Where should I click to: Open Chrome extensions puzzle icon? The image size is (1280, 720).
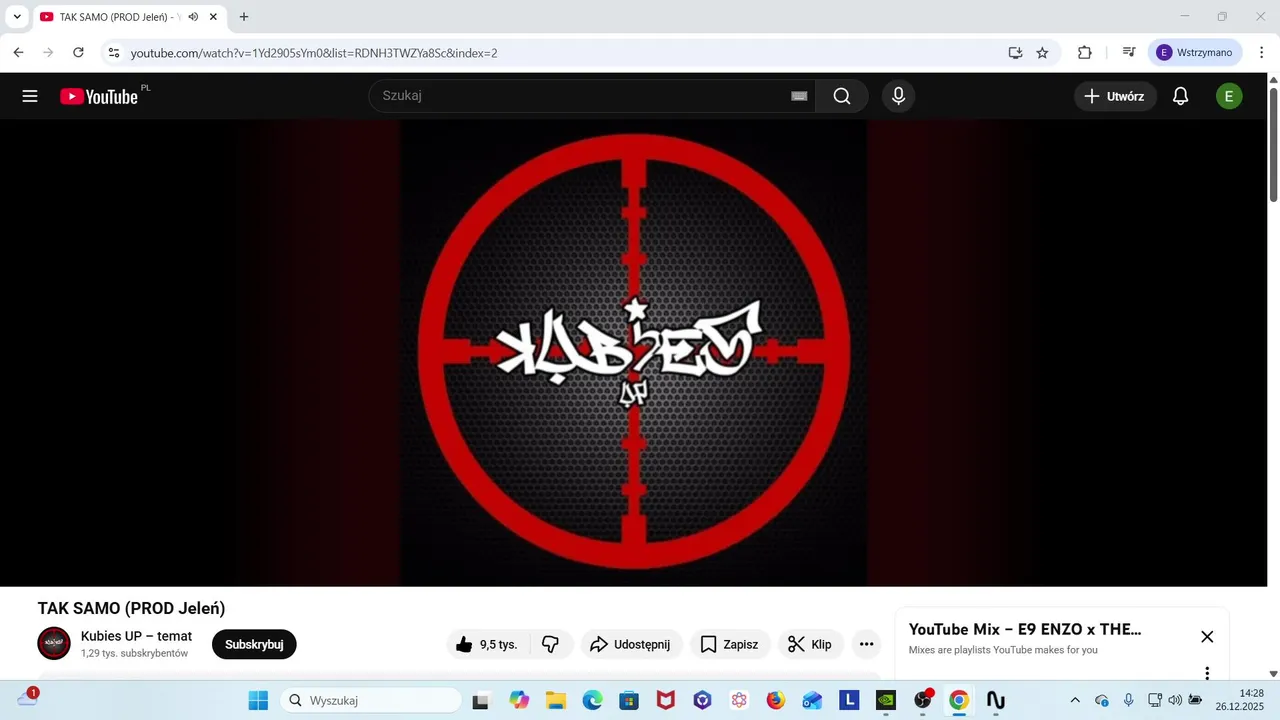point(1084,53)
